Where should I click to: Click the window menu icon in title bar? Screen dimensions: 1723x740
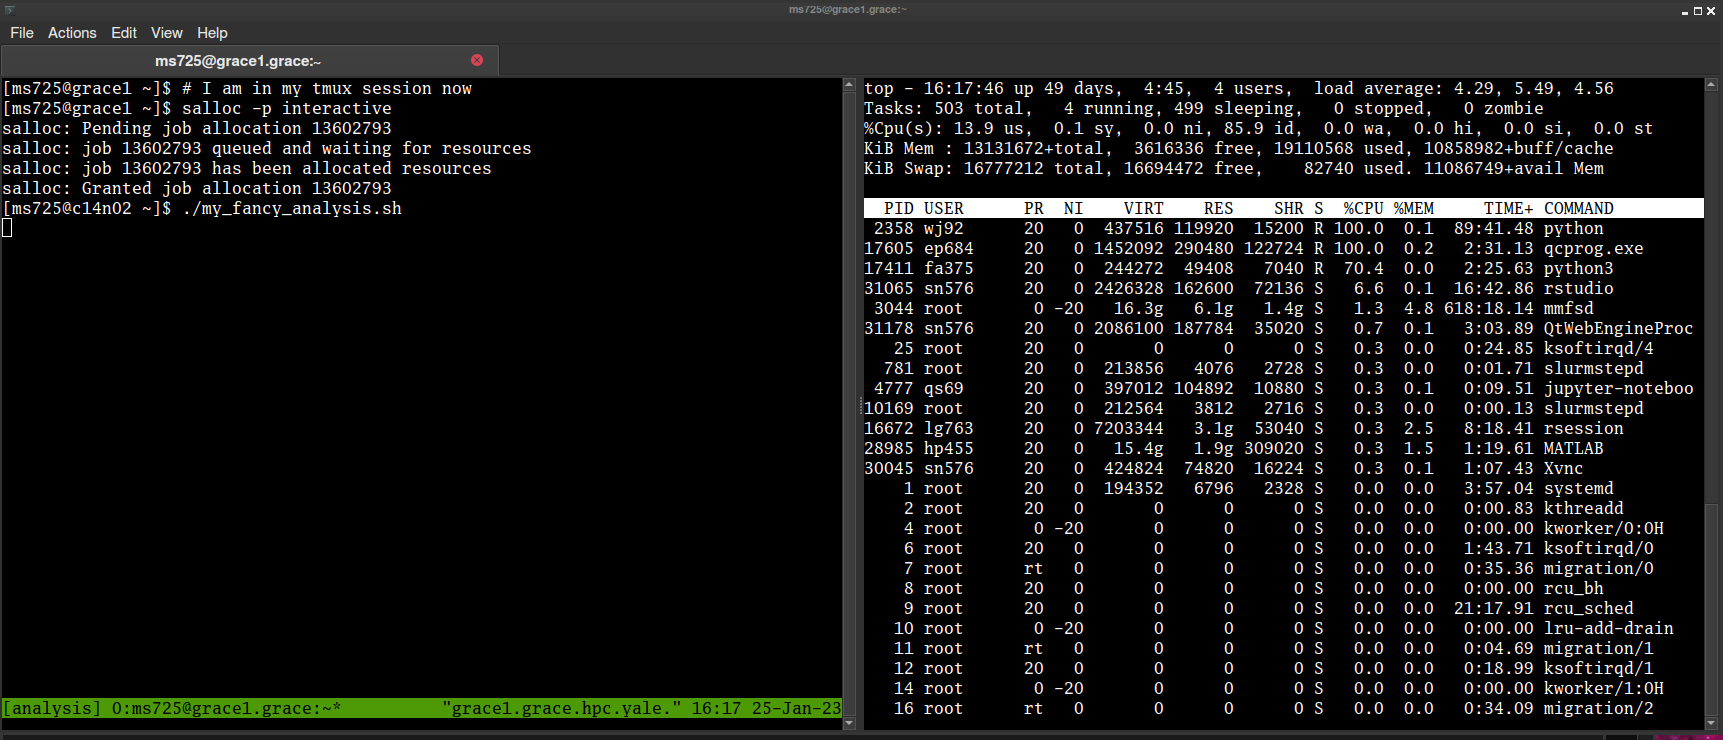pyautogui.click(x=10, y=10)
